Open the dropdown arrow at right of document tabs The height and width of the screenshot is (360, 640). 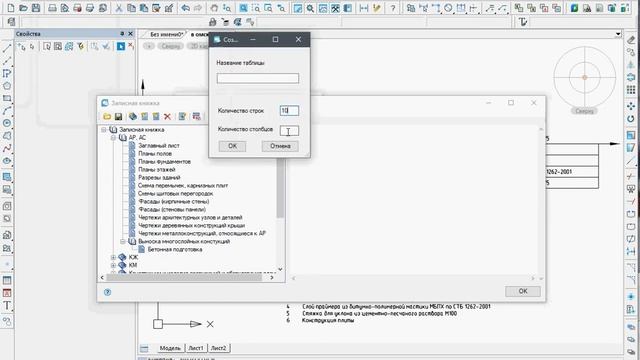click(x=618, y=34)
